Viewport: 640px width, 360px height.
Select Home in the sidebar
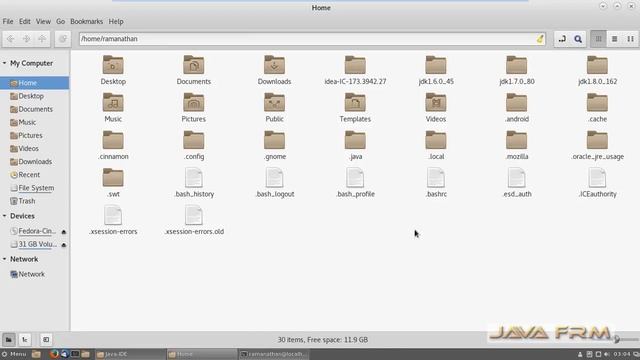tap(35, 83)
